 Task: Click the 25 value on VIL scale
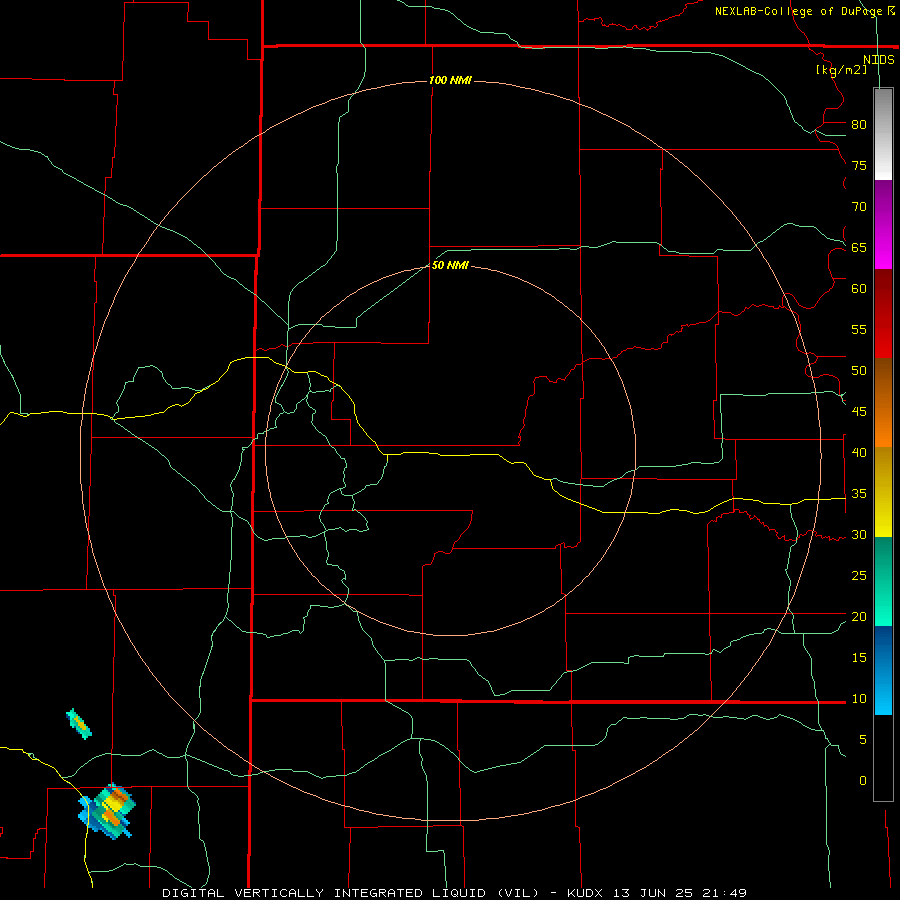859,576
